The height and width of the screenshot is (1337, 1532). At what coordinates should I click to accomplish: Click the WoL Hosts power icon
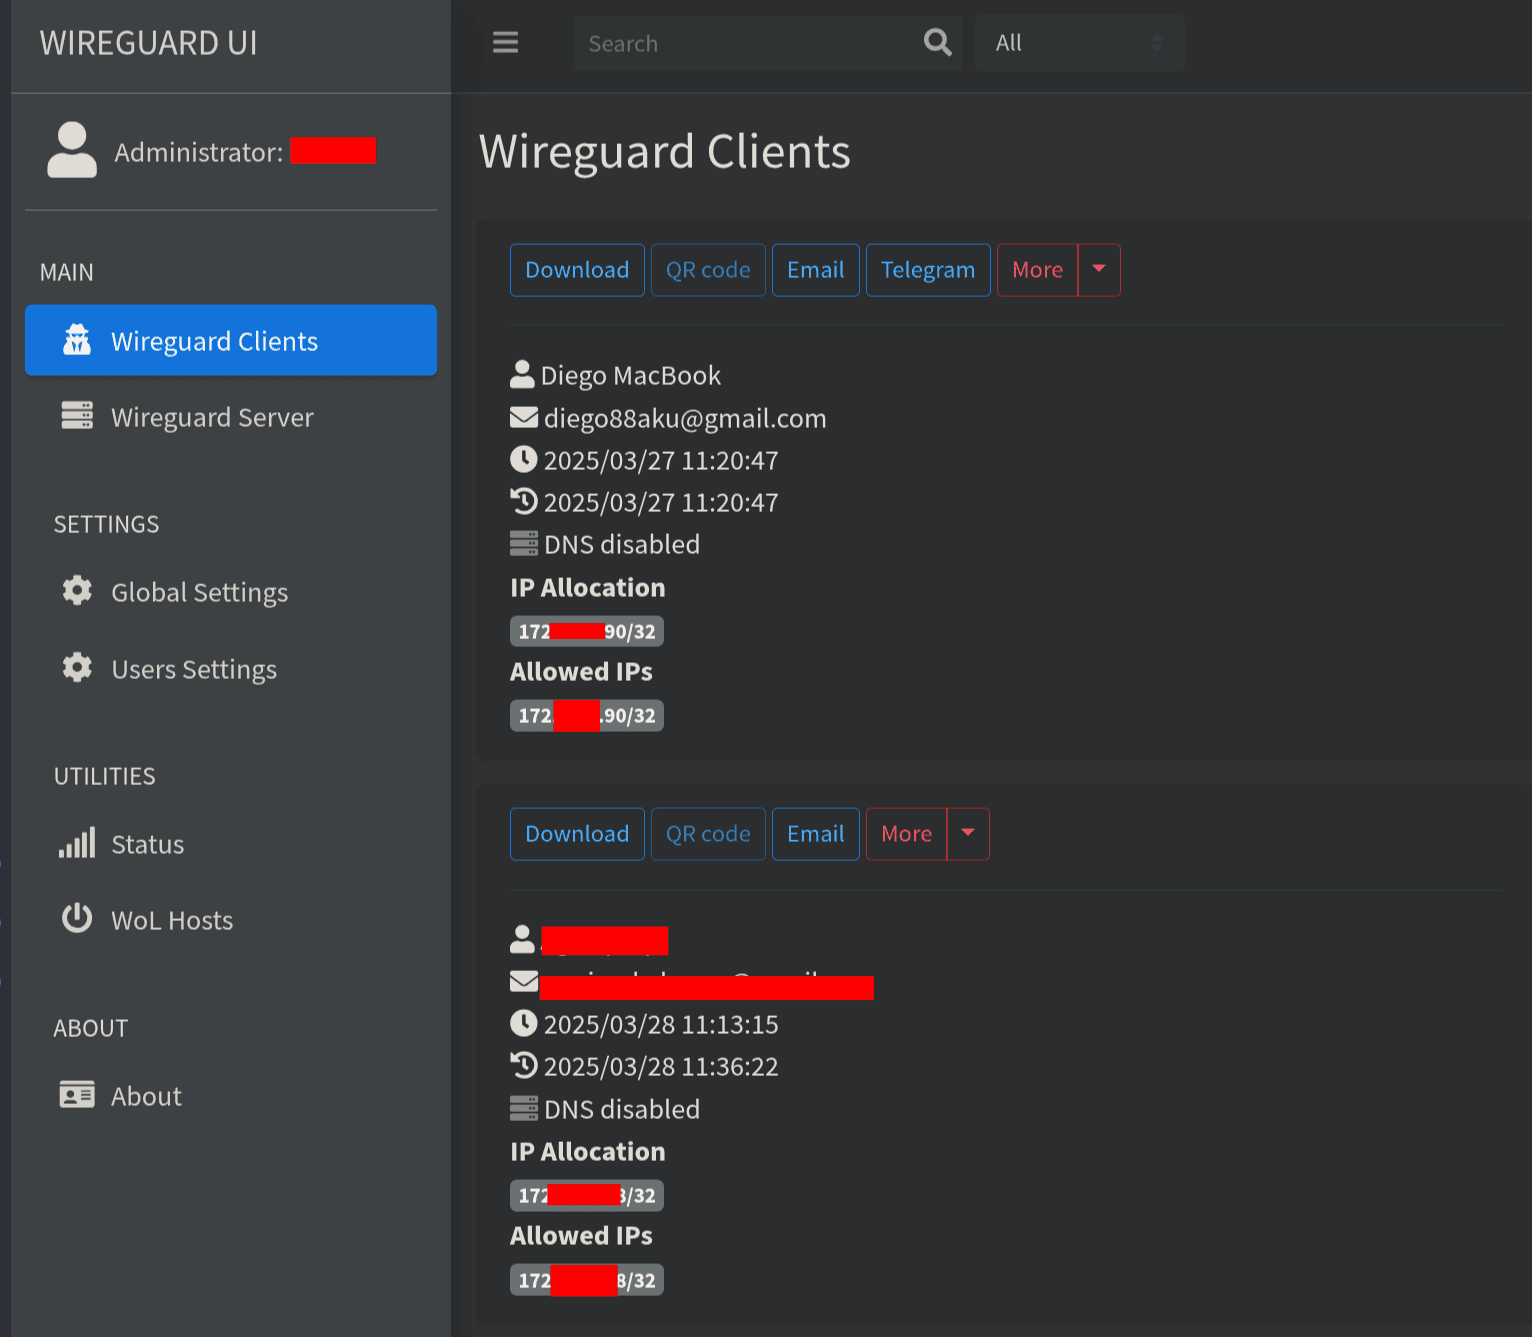tap(77, 919)
